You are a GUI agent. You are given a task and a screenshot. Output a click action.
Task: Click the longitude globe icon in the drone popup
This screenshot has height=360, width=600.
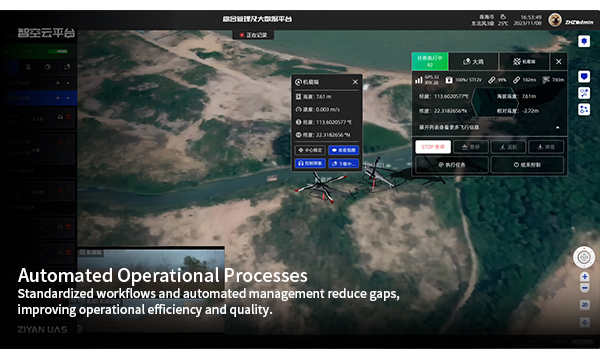[298, 122]
